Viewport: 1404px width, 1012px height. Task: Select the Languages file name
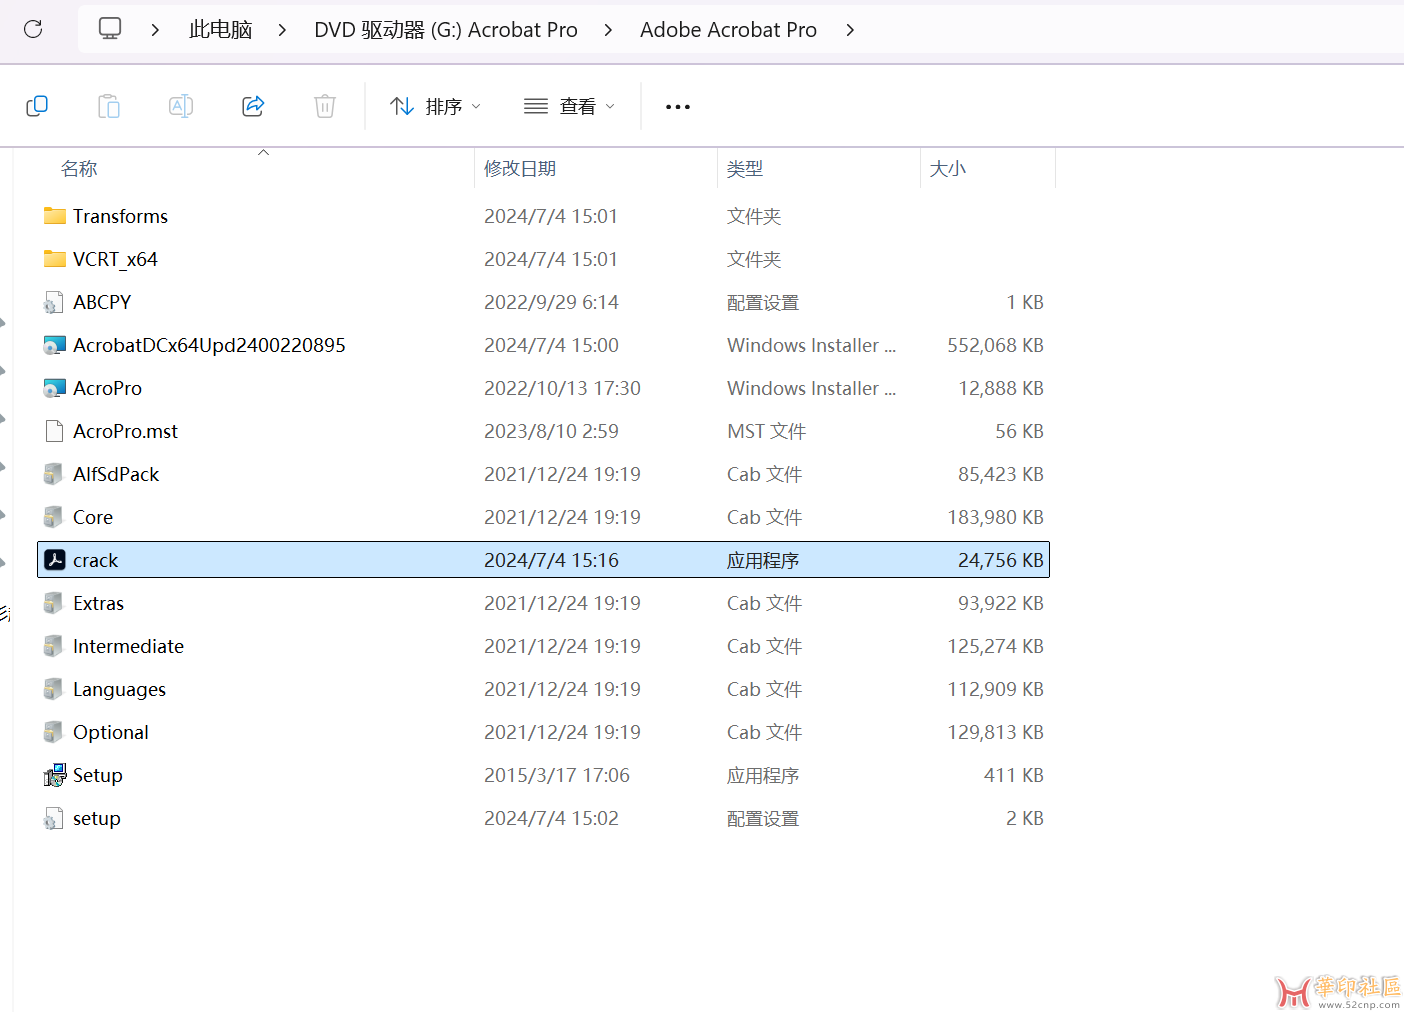tap(119, 689)
